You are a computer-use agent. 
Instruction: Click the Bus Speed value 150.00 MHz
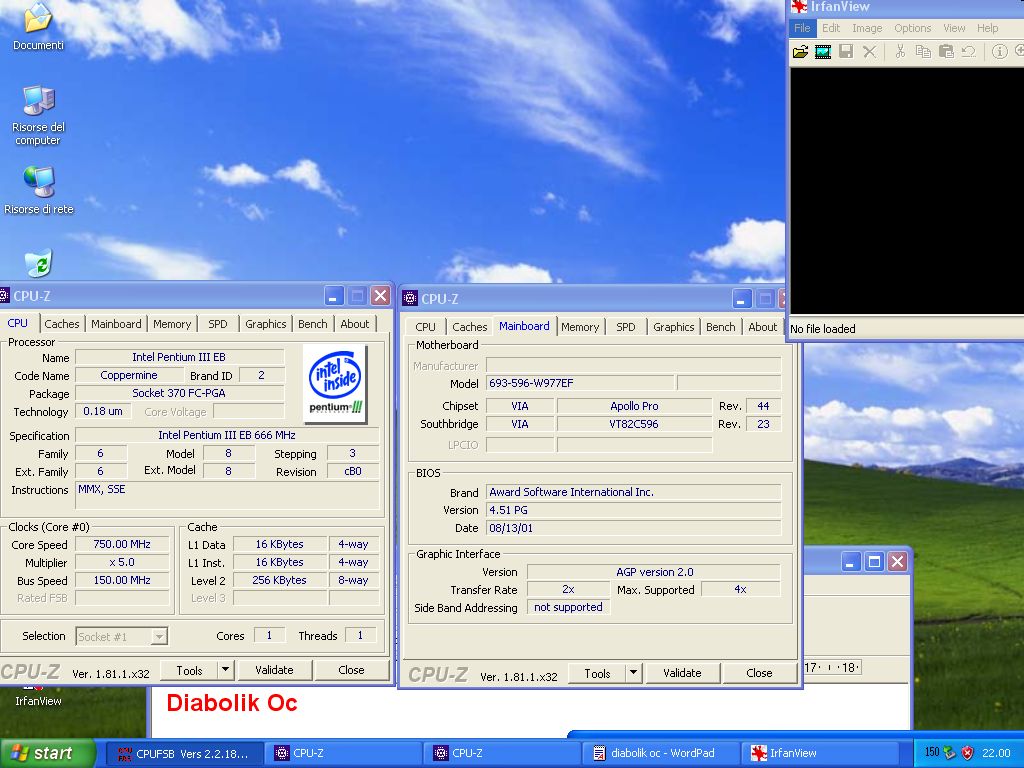click(122, 580)
